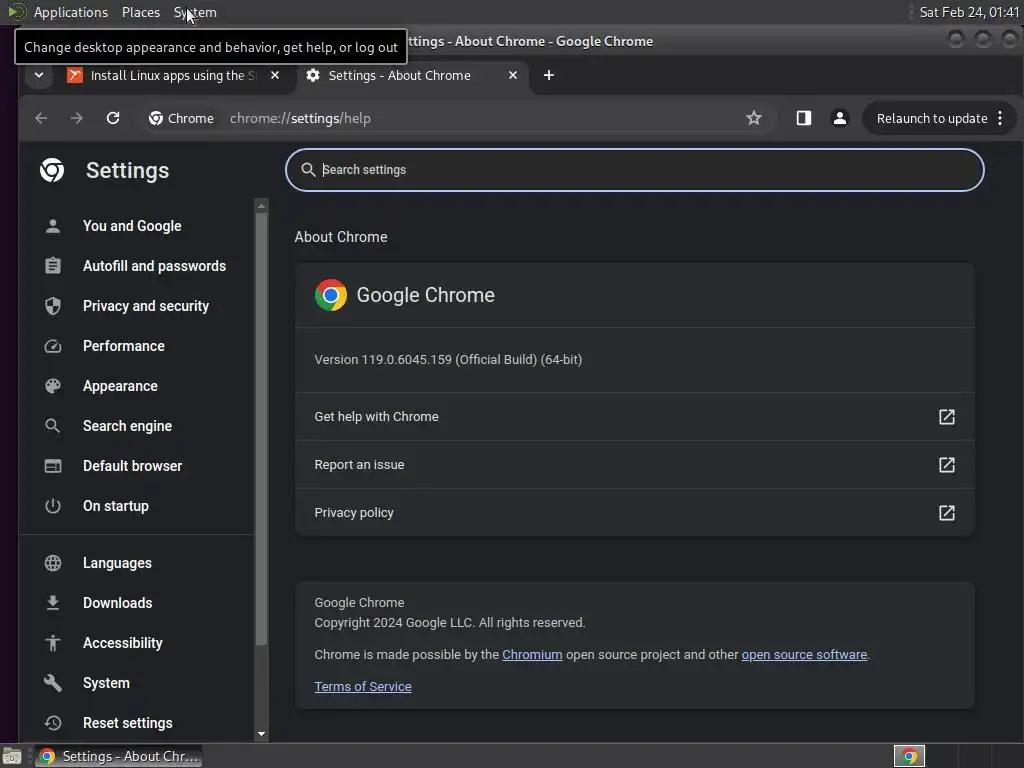Expand the tab search dropdown arrow
Viewport: 1024px width, 768px height.
click(x=39, y=76)
